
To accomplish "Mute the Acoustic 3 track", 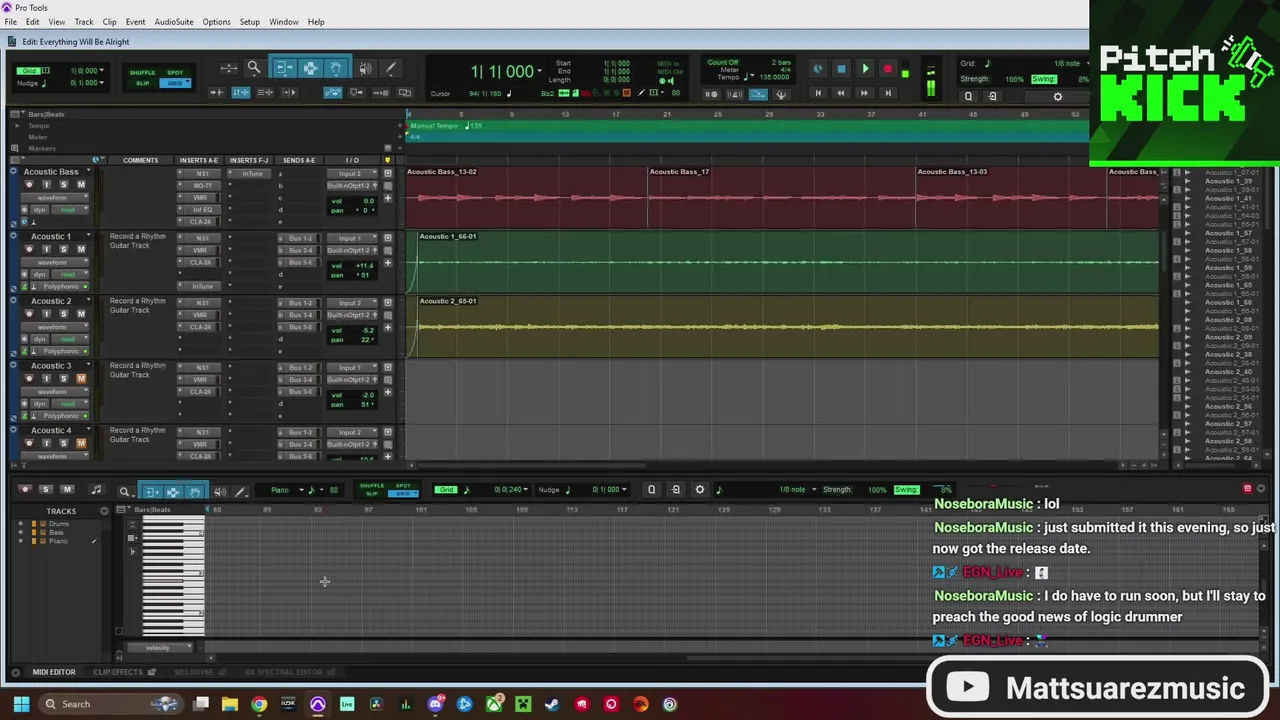I will pyautogui.click(x=81, y=378).
